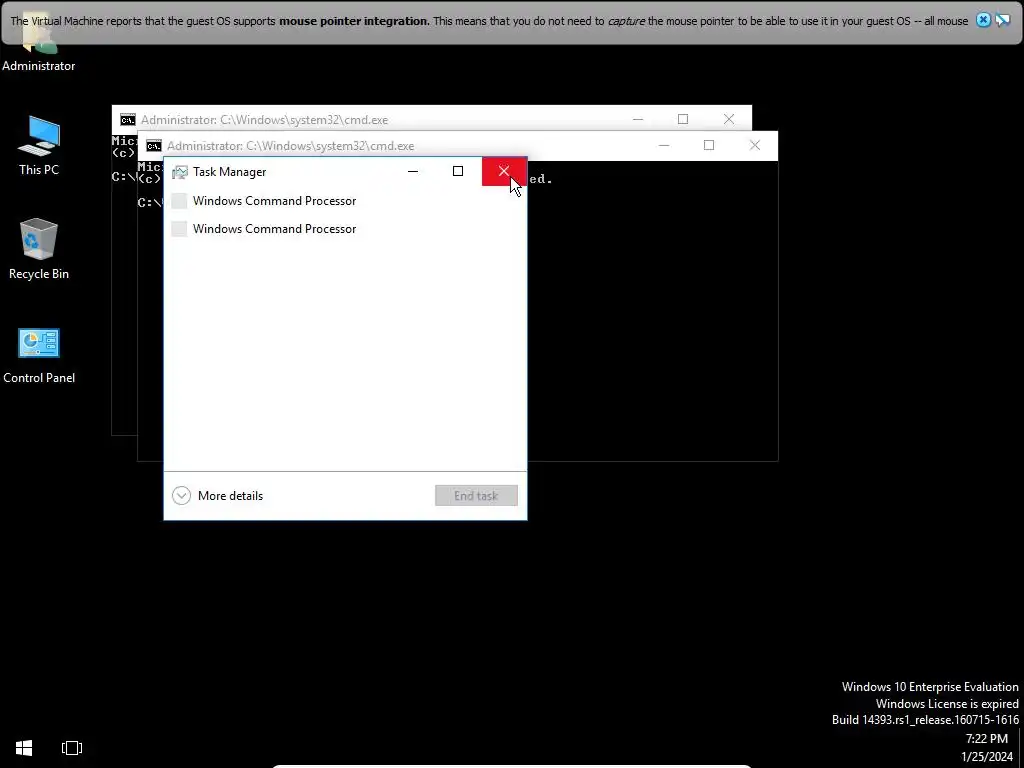The height and width of the screenshot is (768, 1024).
Task: Open the Windows Start menu
Action: (x=24, y=748)
